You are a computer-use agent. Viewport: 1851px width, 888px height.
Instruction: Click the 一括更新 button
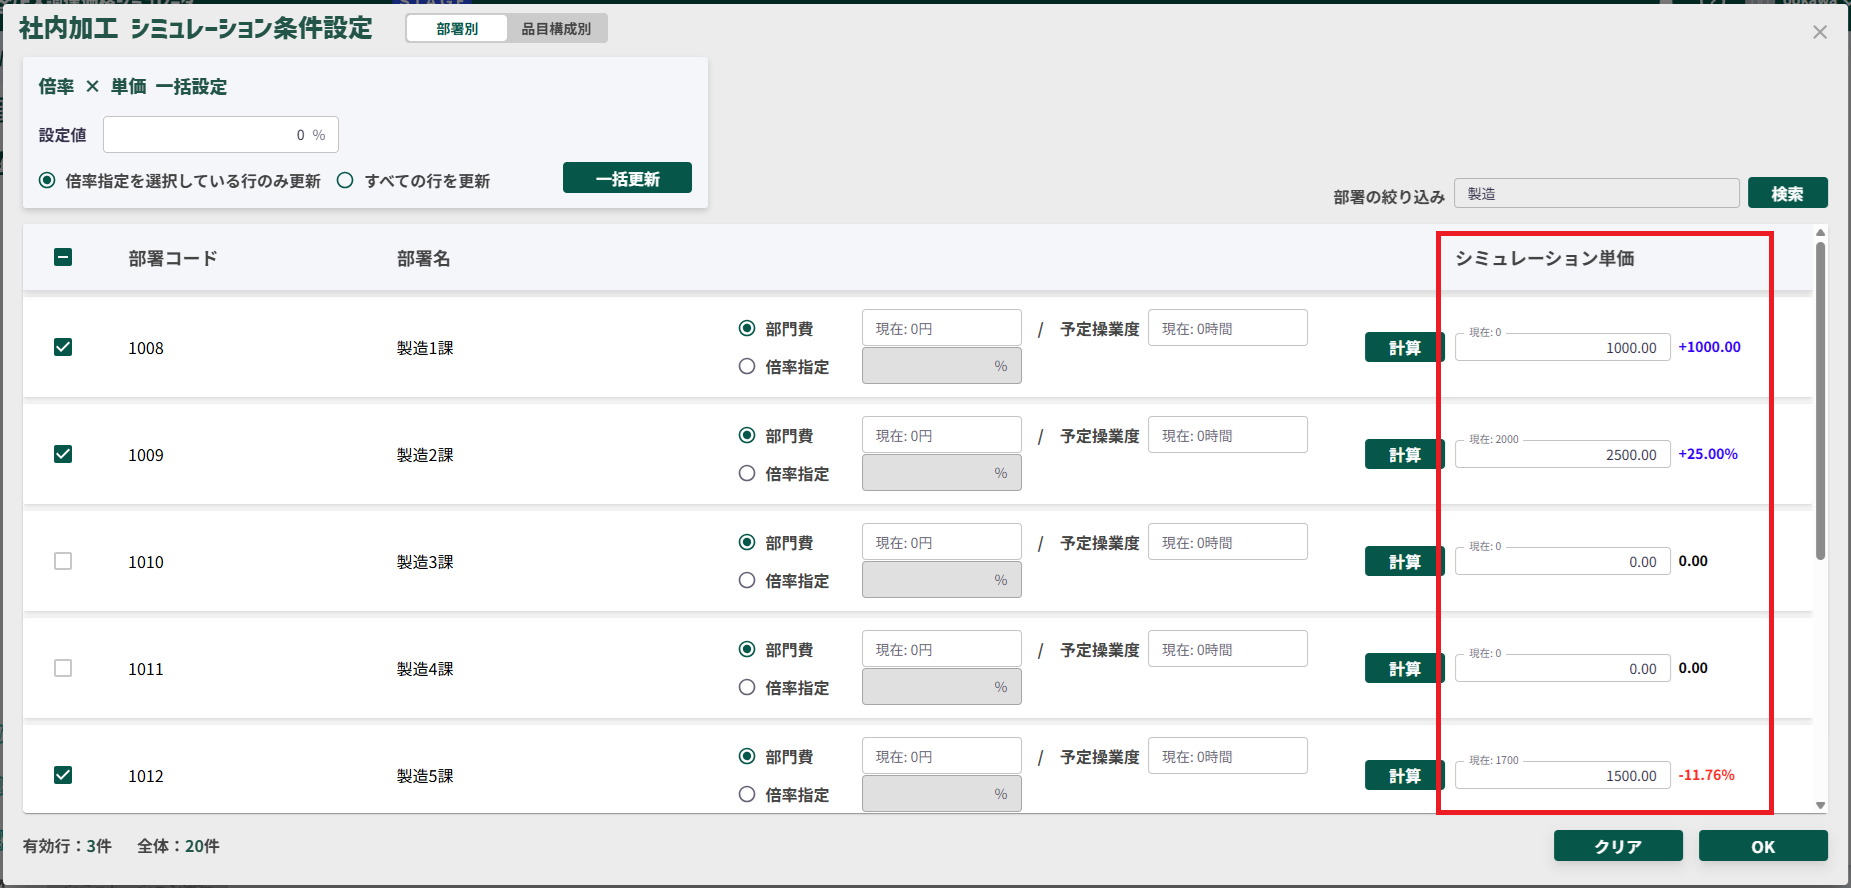[x=627, y=178]
